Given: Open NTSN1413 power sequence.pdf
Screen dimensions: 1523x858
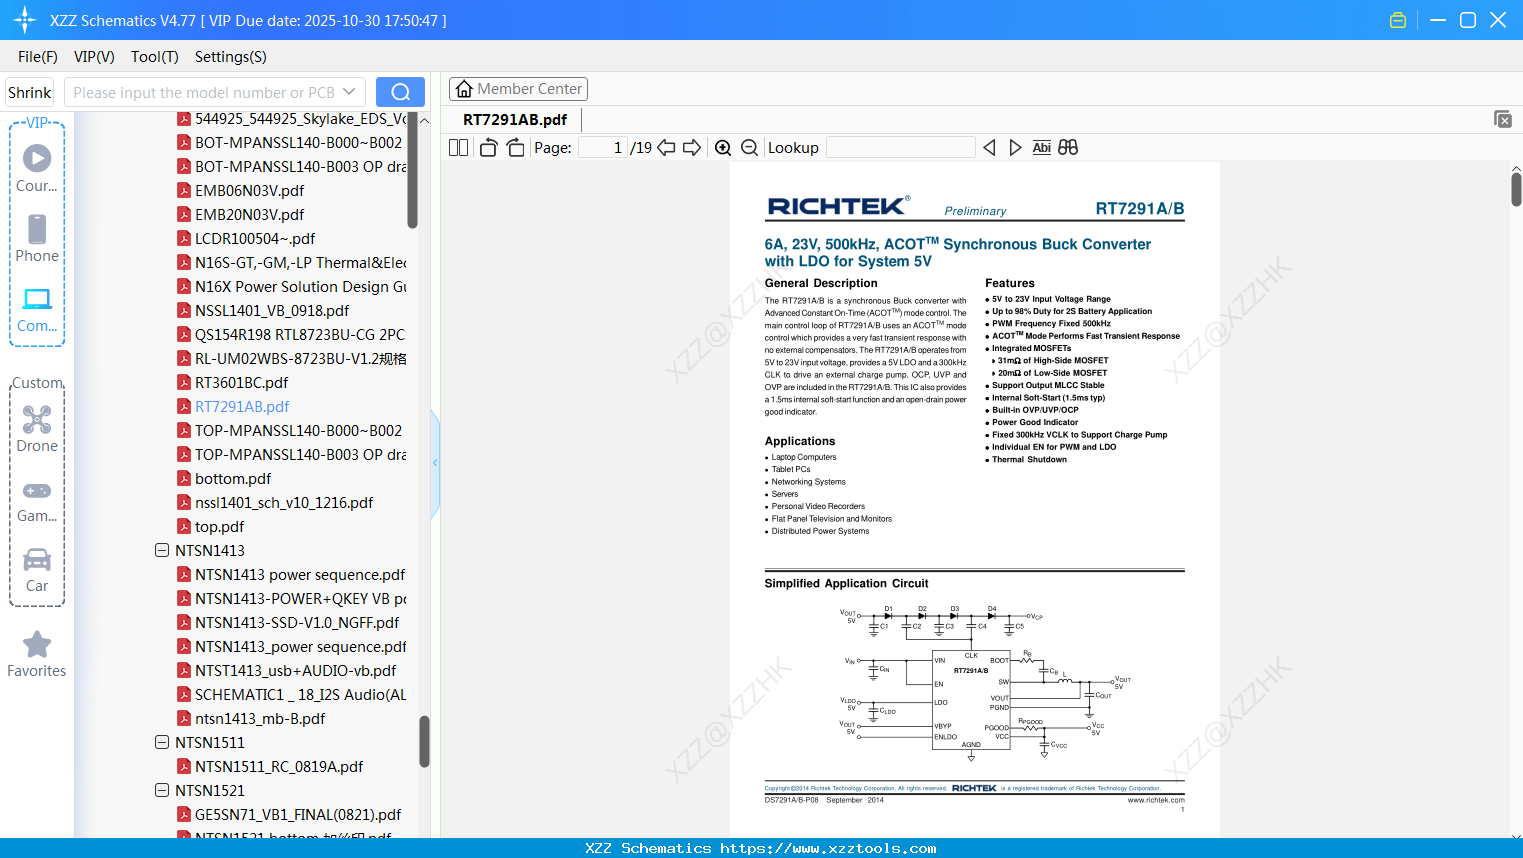Looking at the screenshot, I should pos(300,574).
